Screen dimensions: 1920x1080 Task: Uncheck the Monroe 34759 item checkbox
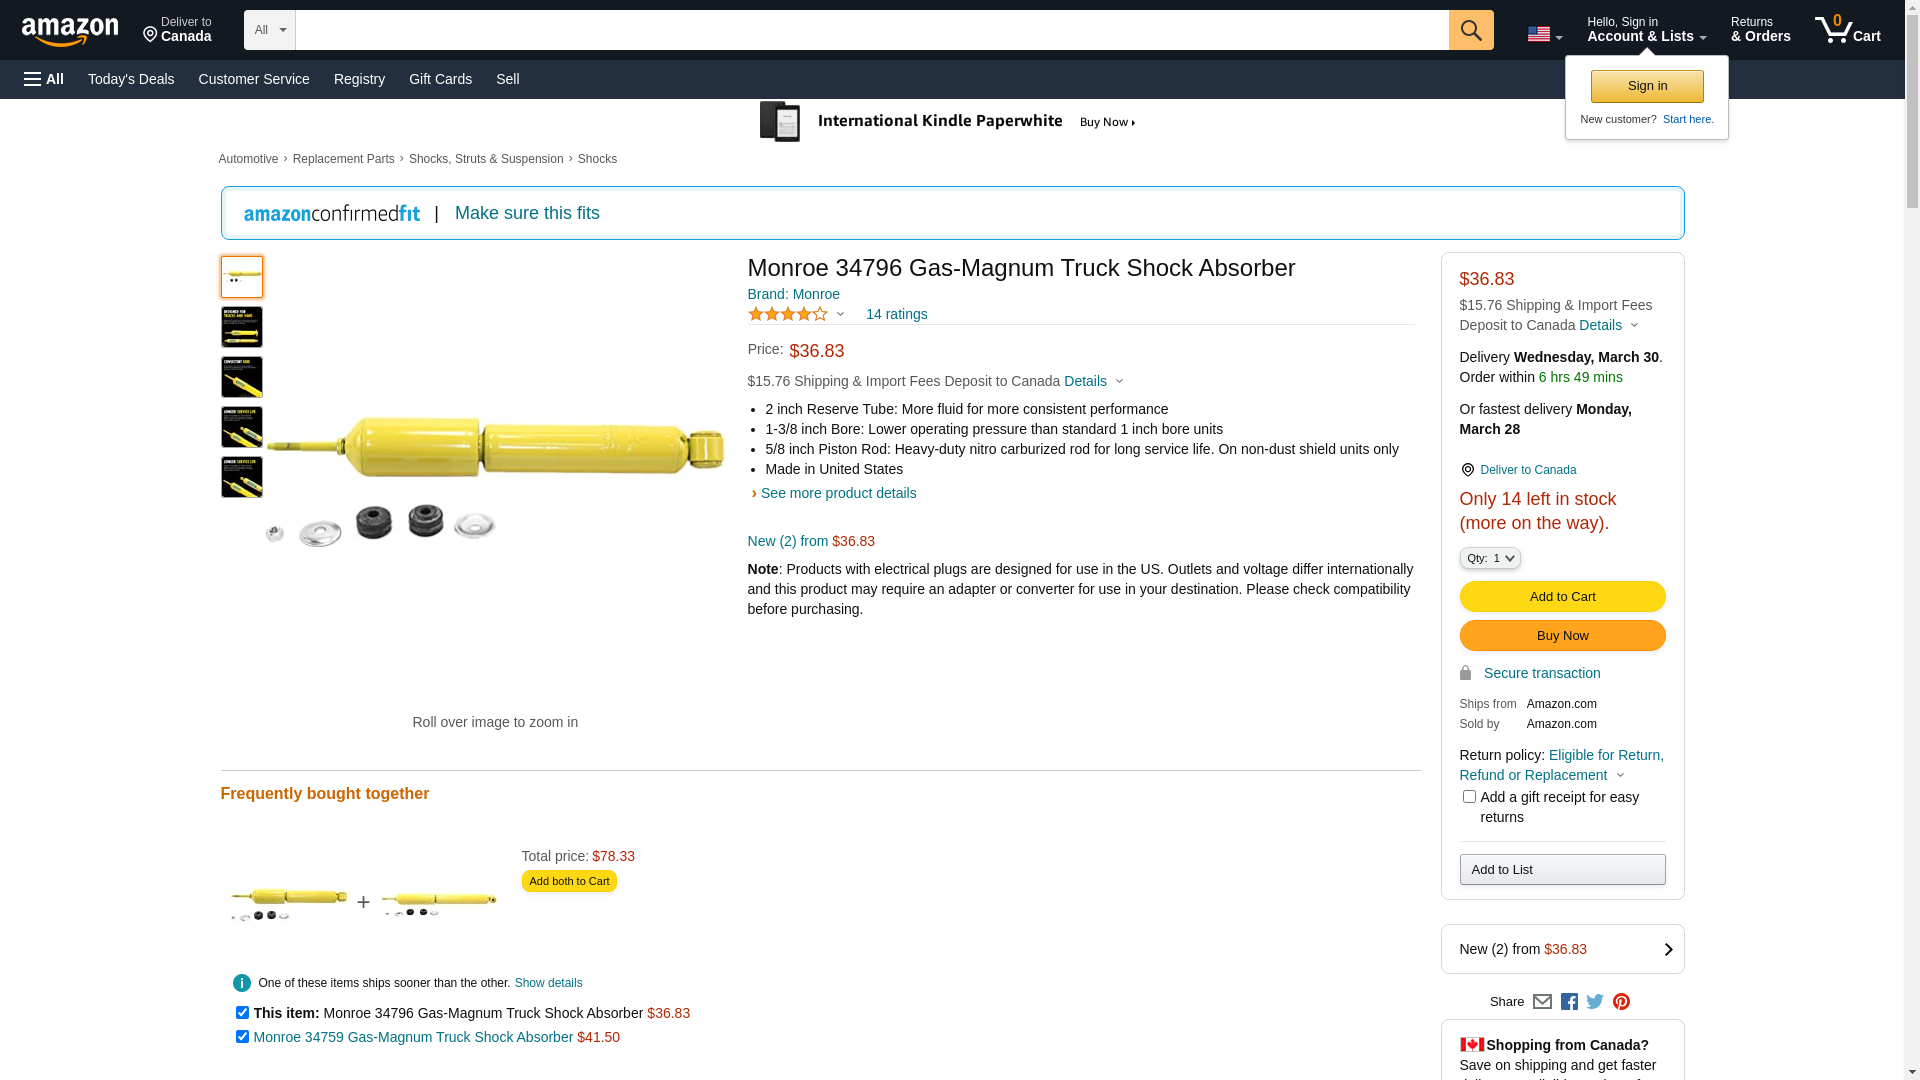pos(242,1037)
